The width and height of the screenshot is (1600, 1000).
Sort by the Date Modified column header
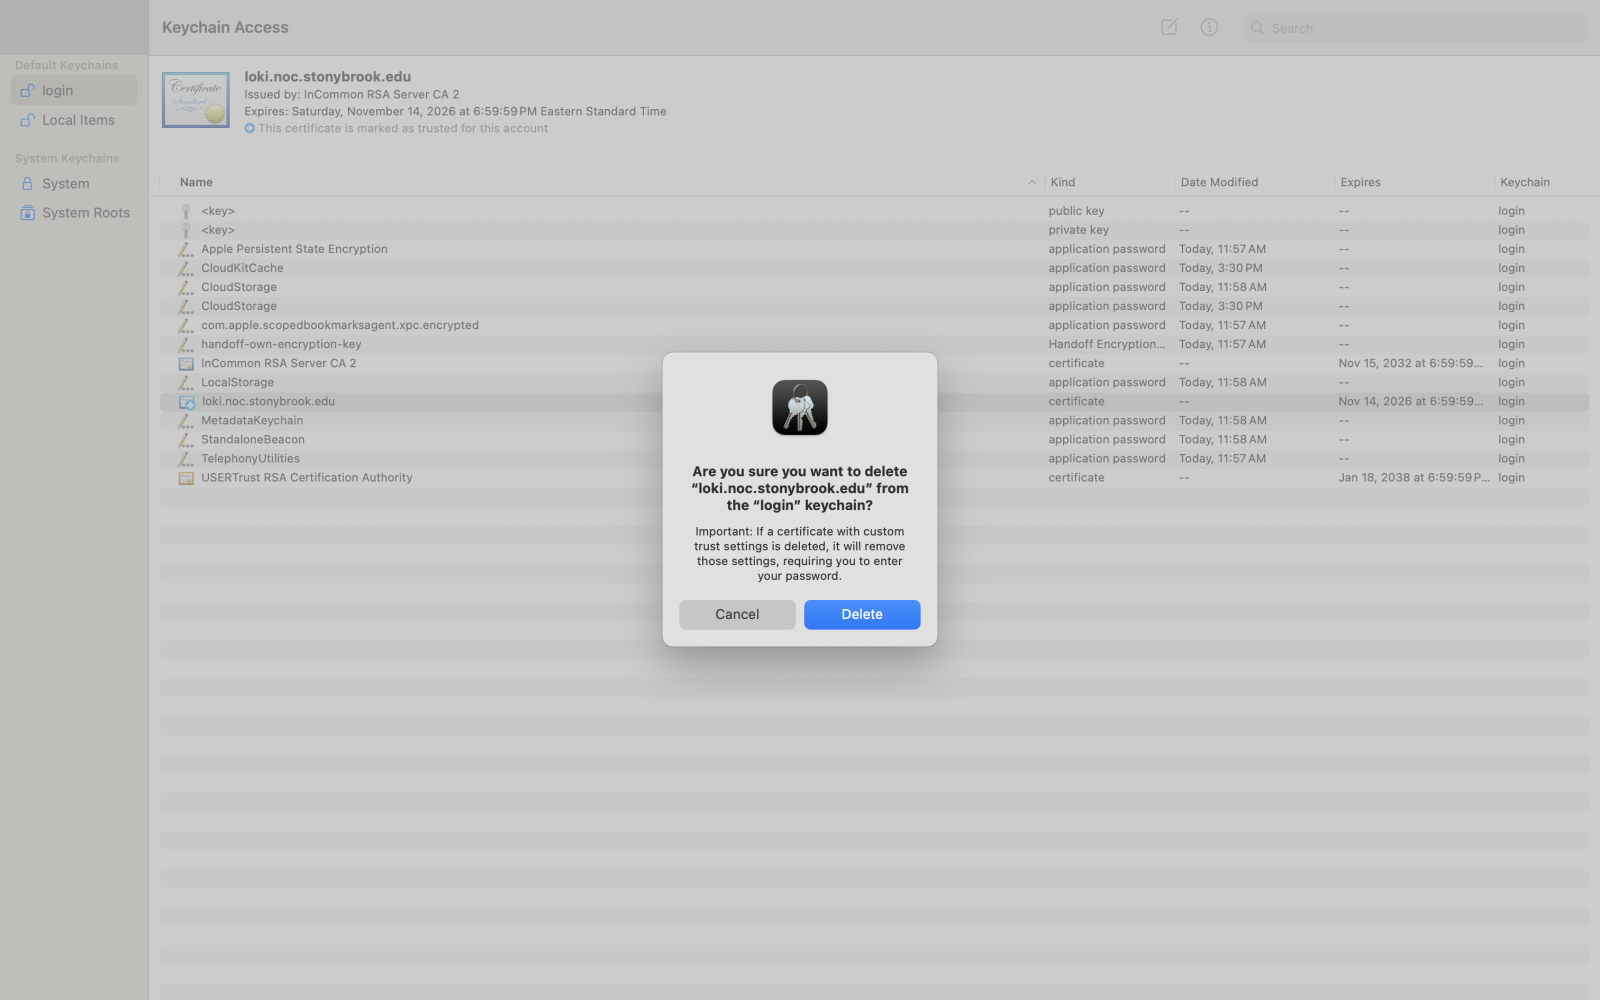(x=1219, y=182)
